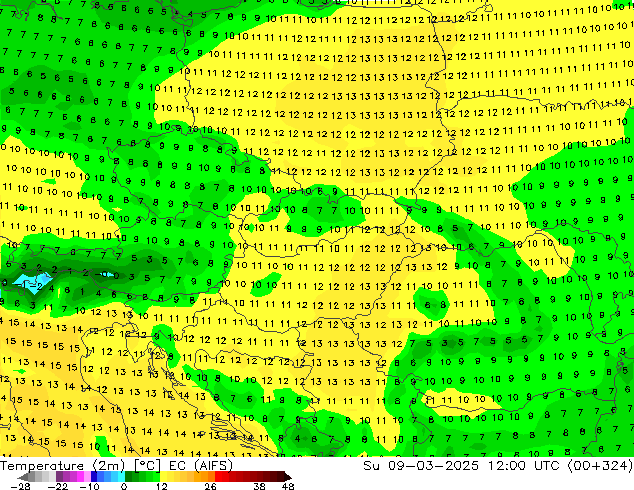This screenshot has height=490, width=634.
Task: Click the cyan below-zero patch on the map
Action: 33,282
